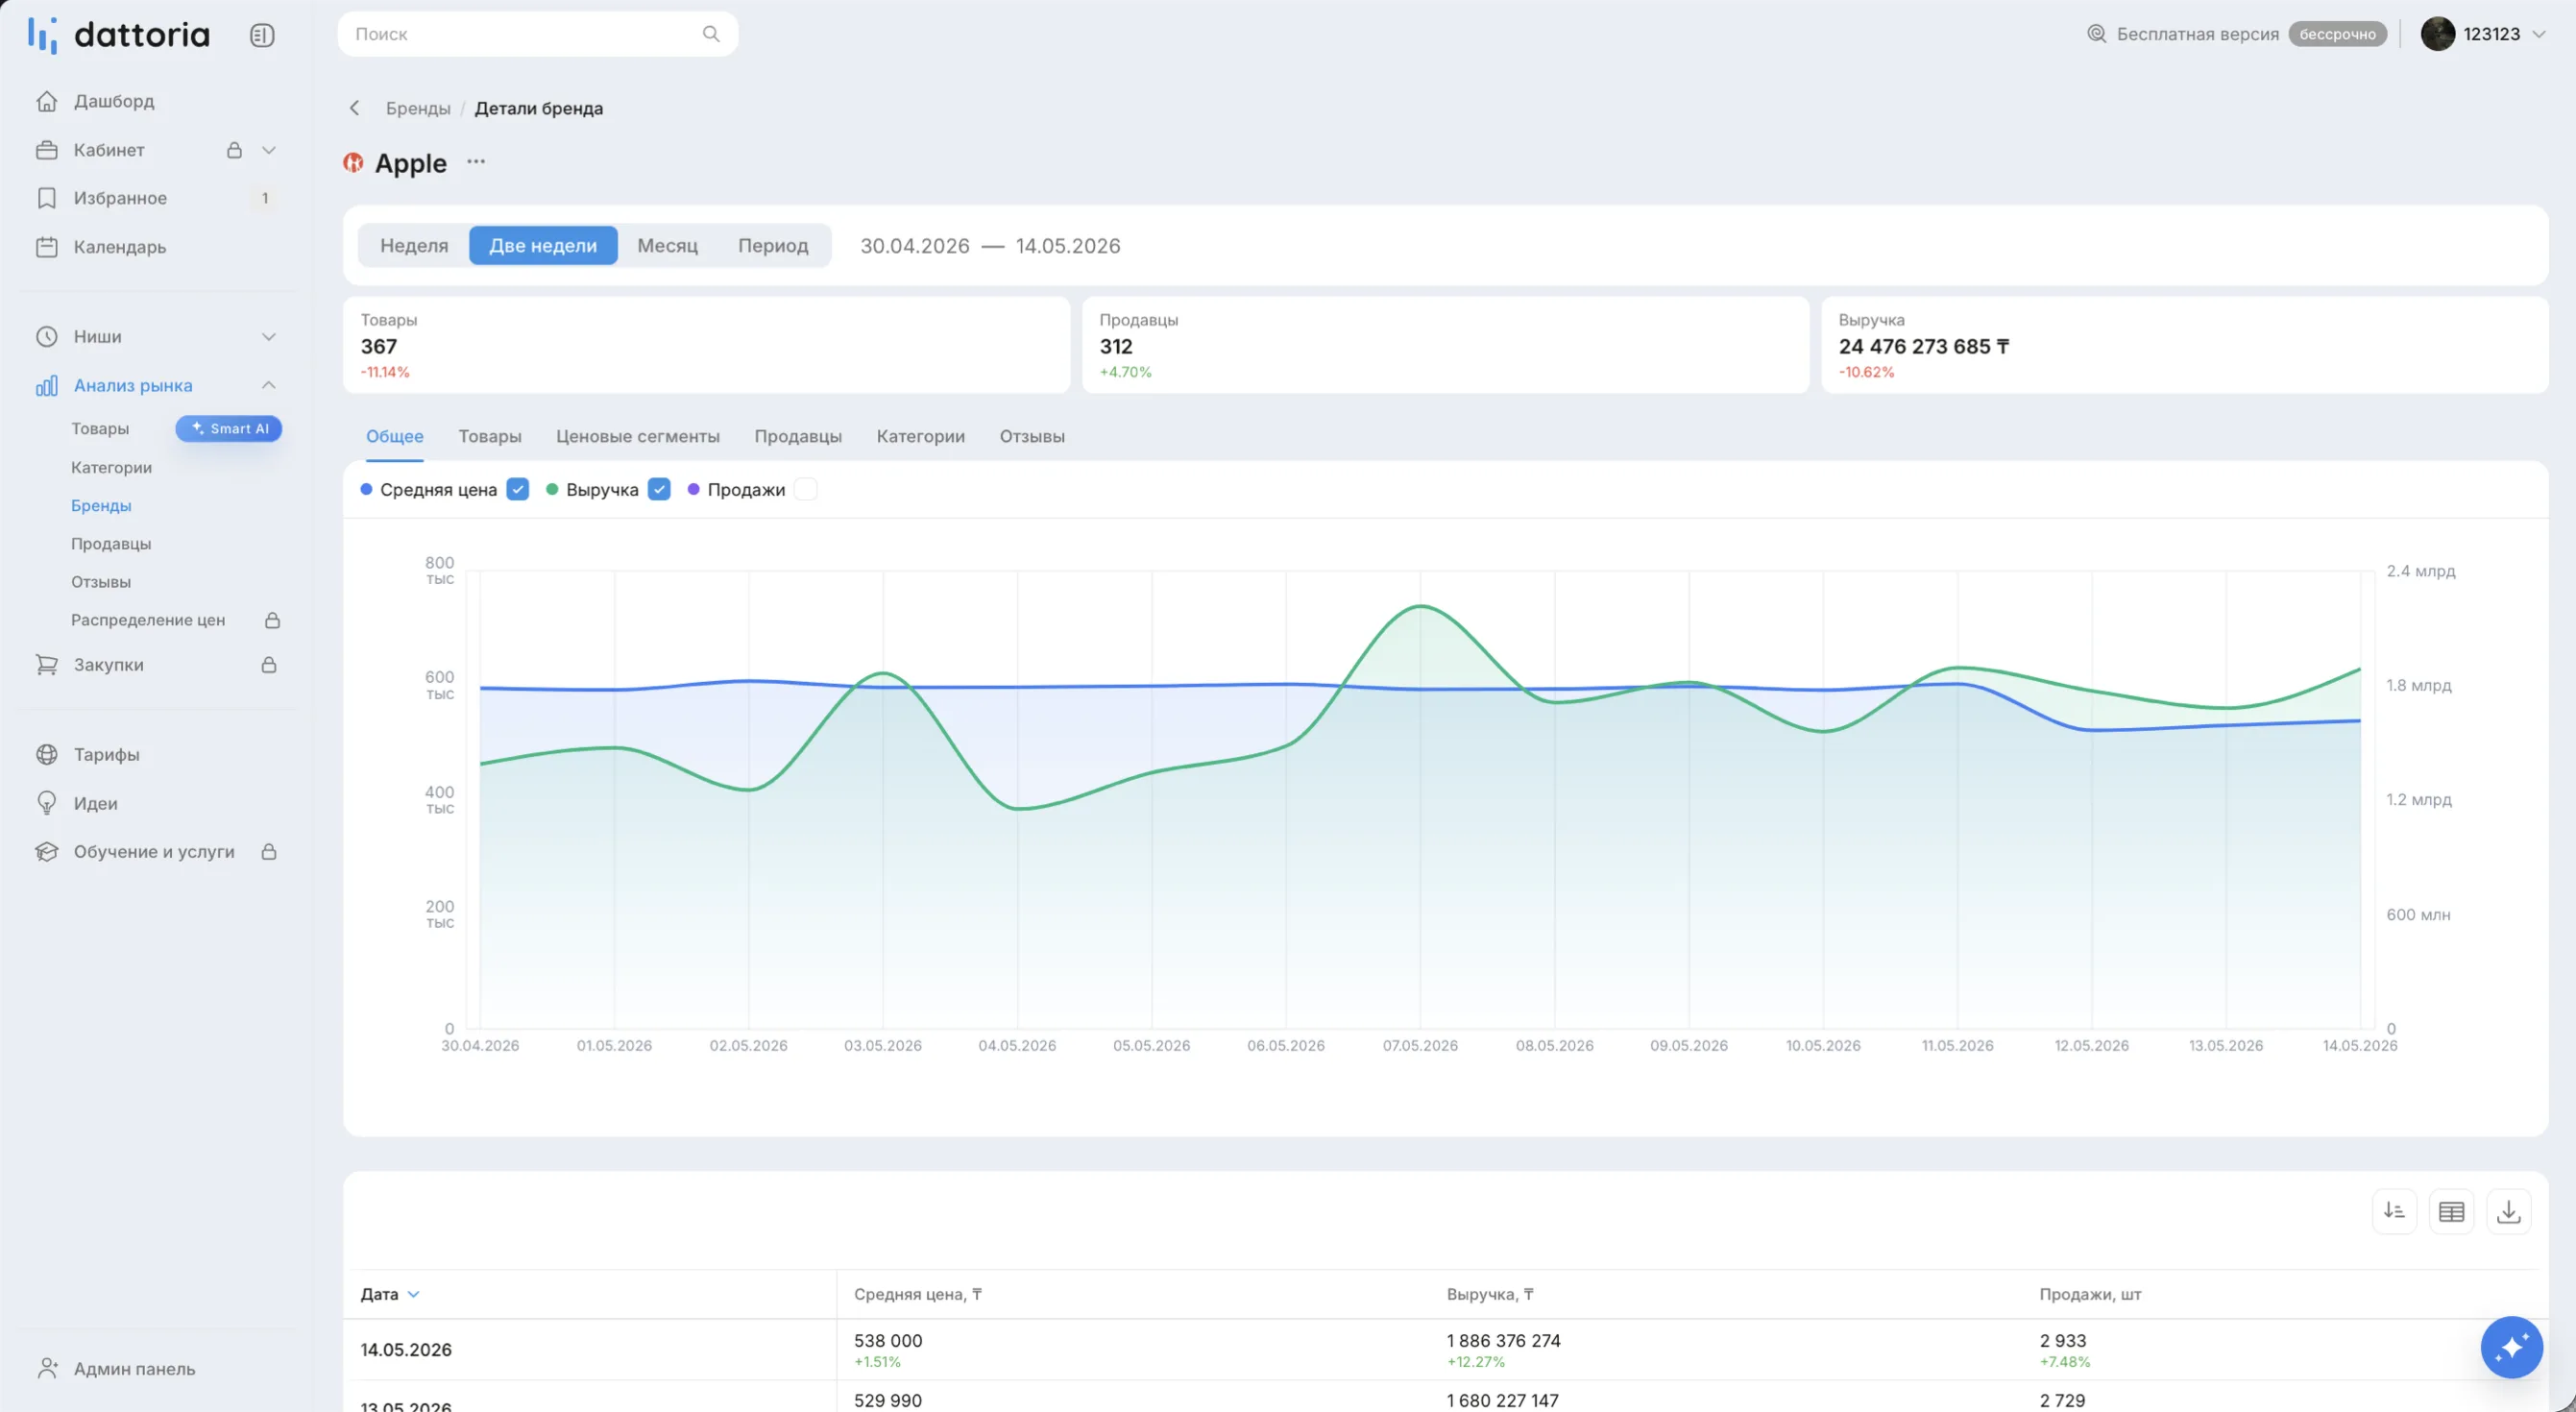
Task: Click the end date 14.05.2026 field
Action: tap(1068, 245)
